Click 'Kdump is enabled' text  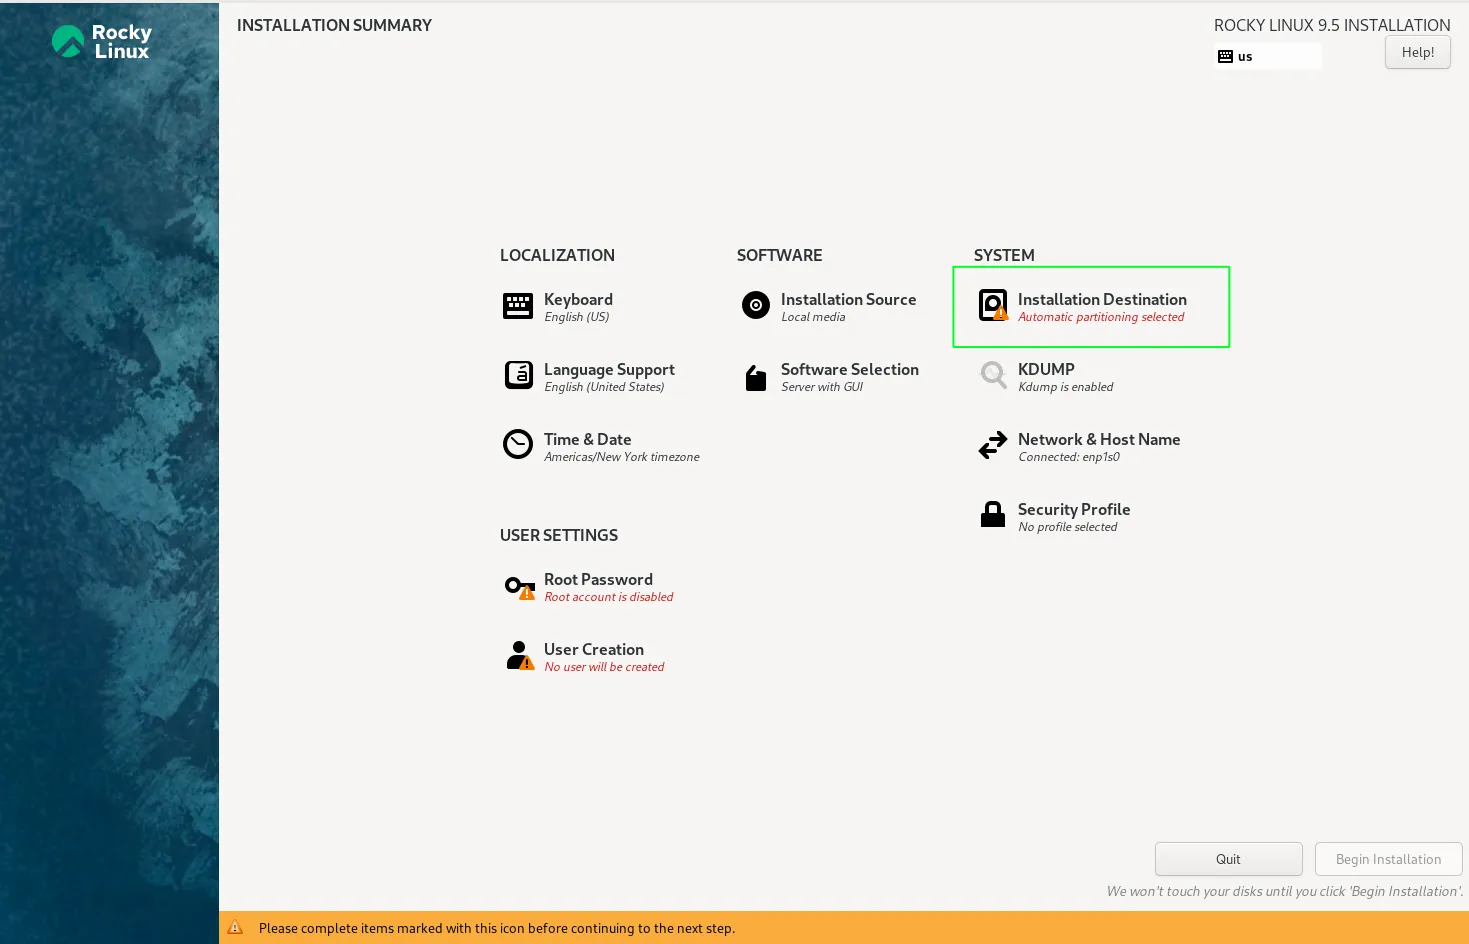pos(1066,387)
